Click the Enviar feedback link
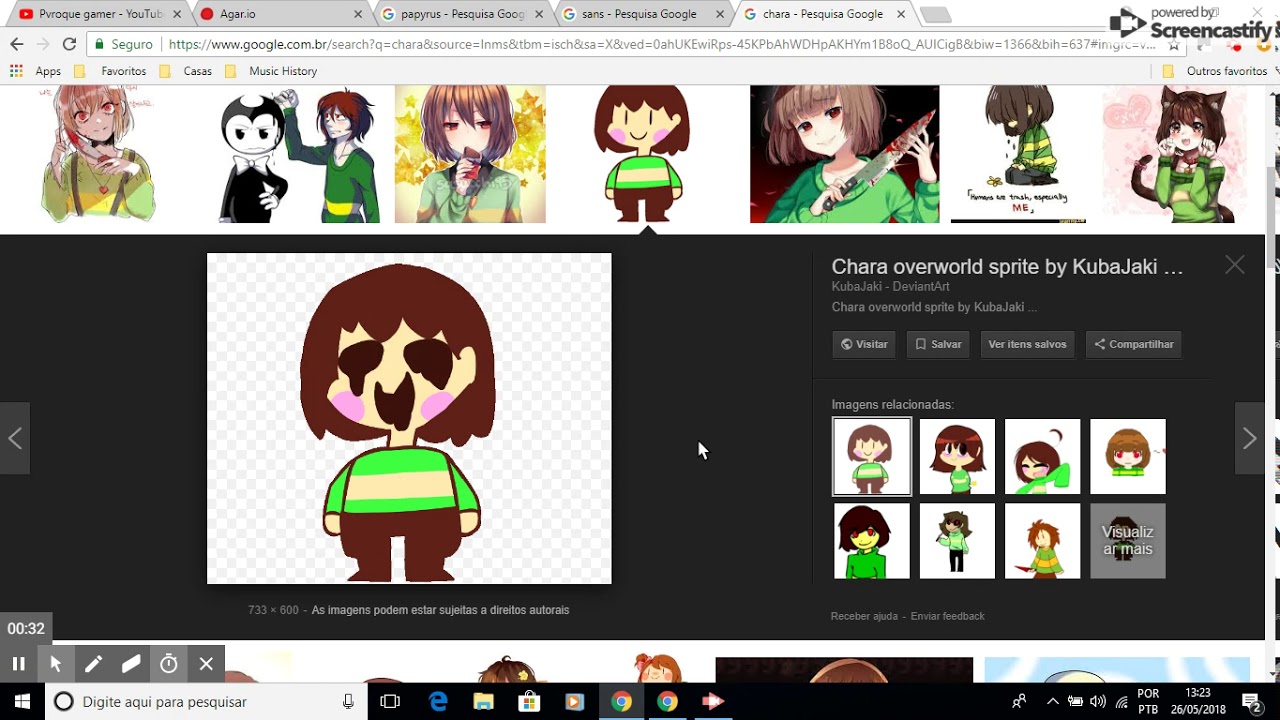 point(947,616)
